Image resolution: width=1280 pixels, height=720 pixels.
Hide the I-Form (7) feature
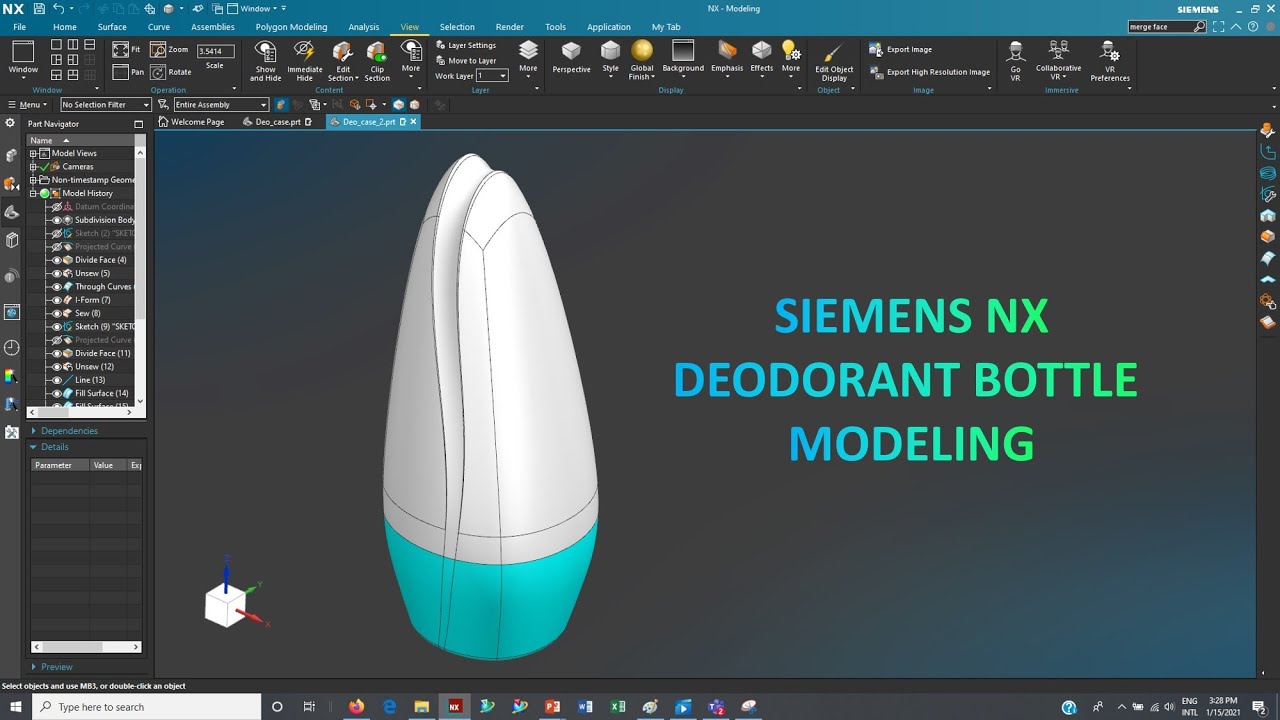(57, 300)
